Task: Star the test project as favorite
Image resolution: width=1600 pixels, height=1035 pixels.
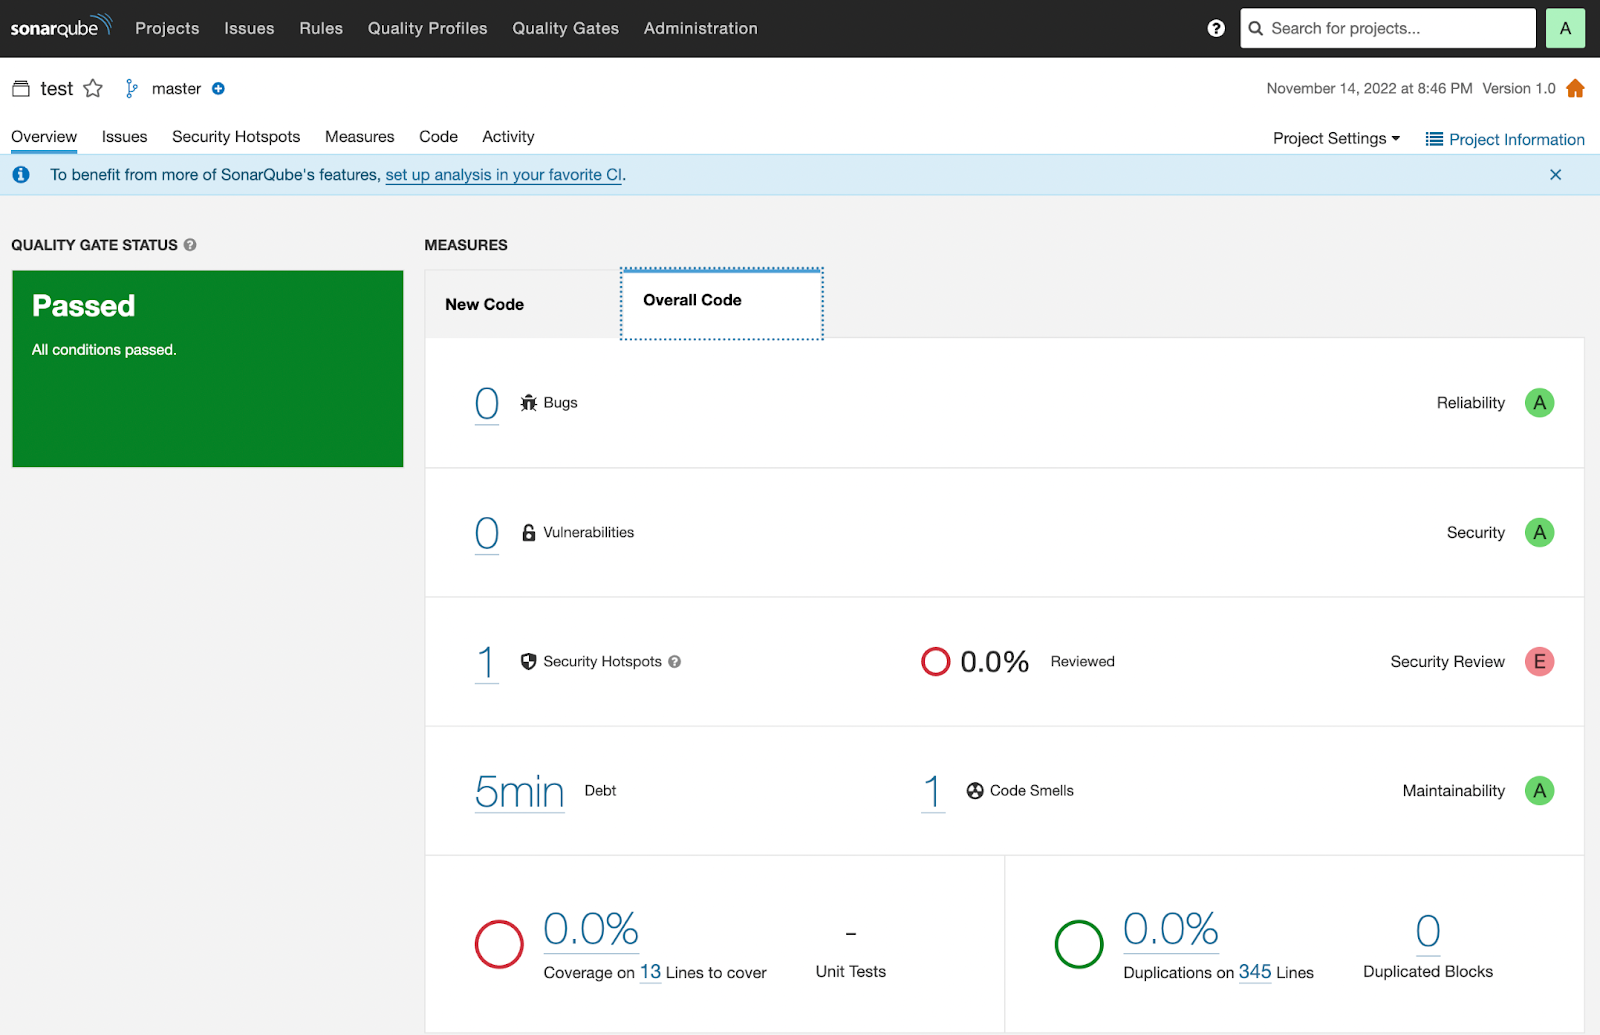Action: pos(92,88)
